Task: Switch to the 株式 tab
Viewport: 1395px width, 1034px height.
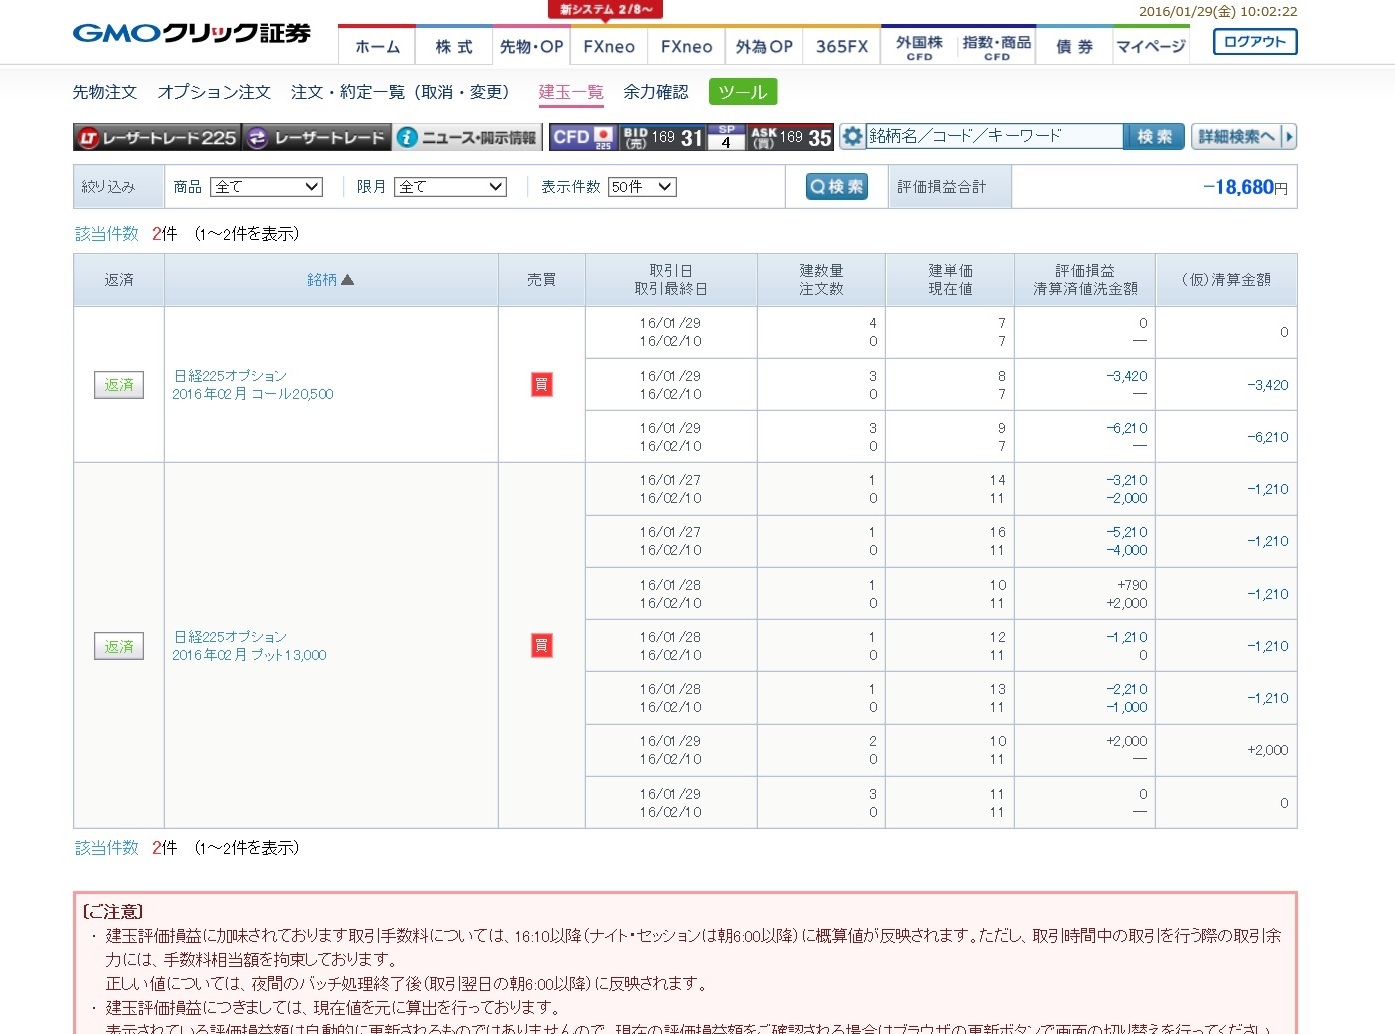Action: 454,46
